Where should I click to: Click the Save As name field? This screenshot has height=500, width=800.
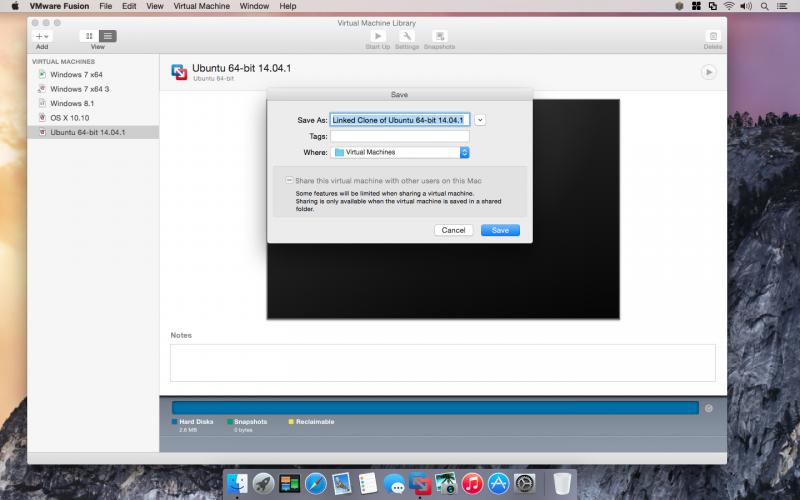tap(399, 120)
